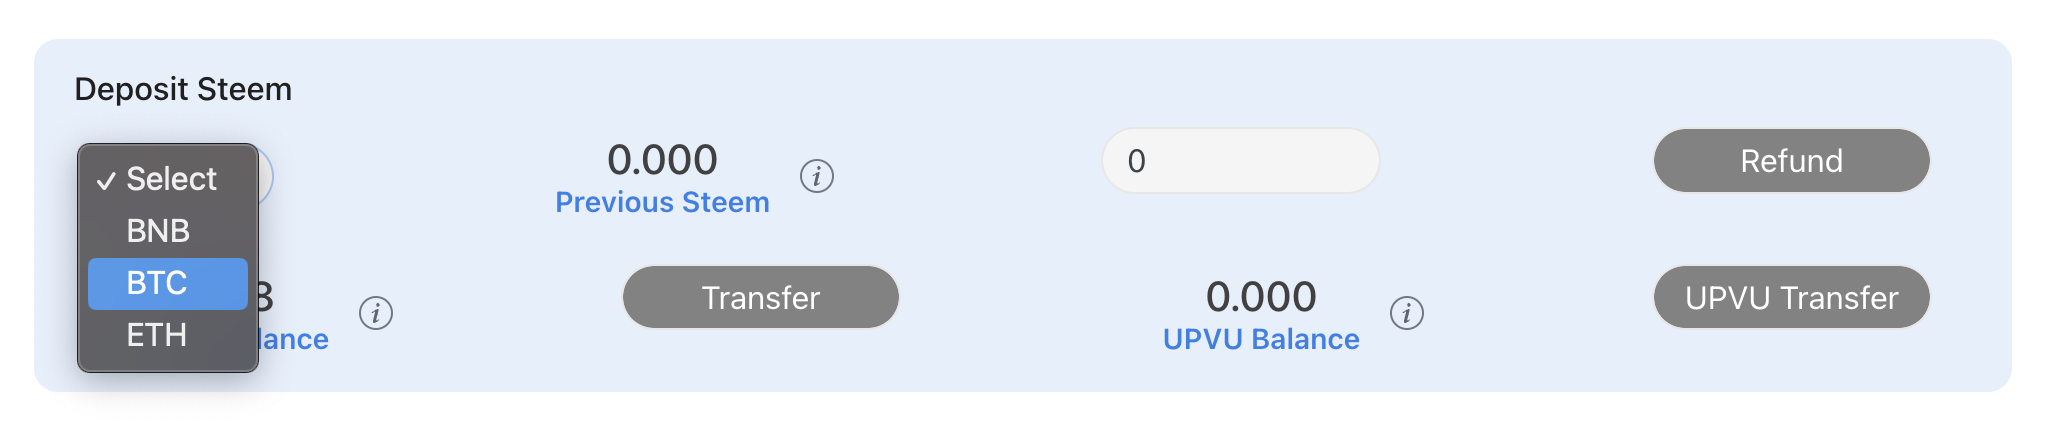Image resolution: width=2054 pixels, height=428 pixels.
Task: Click the info icon beside Previous Steem
Action: pos(816,176)
